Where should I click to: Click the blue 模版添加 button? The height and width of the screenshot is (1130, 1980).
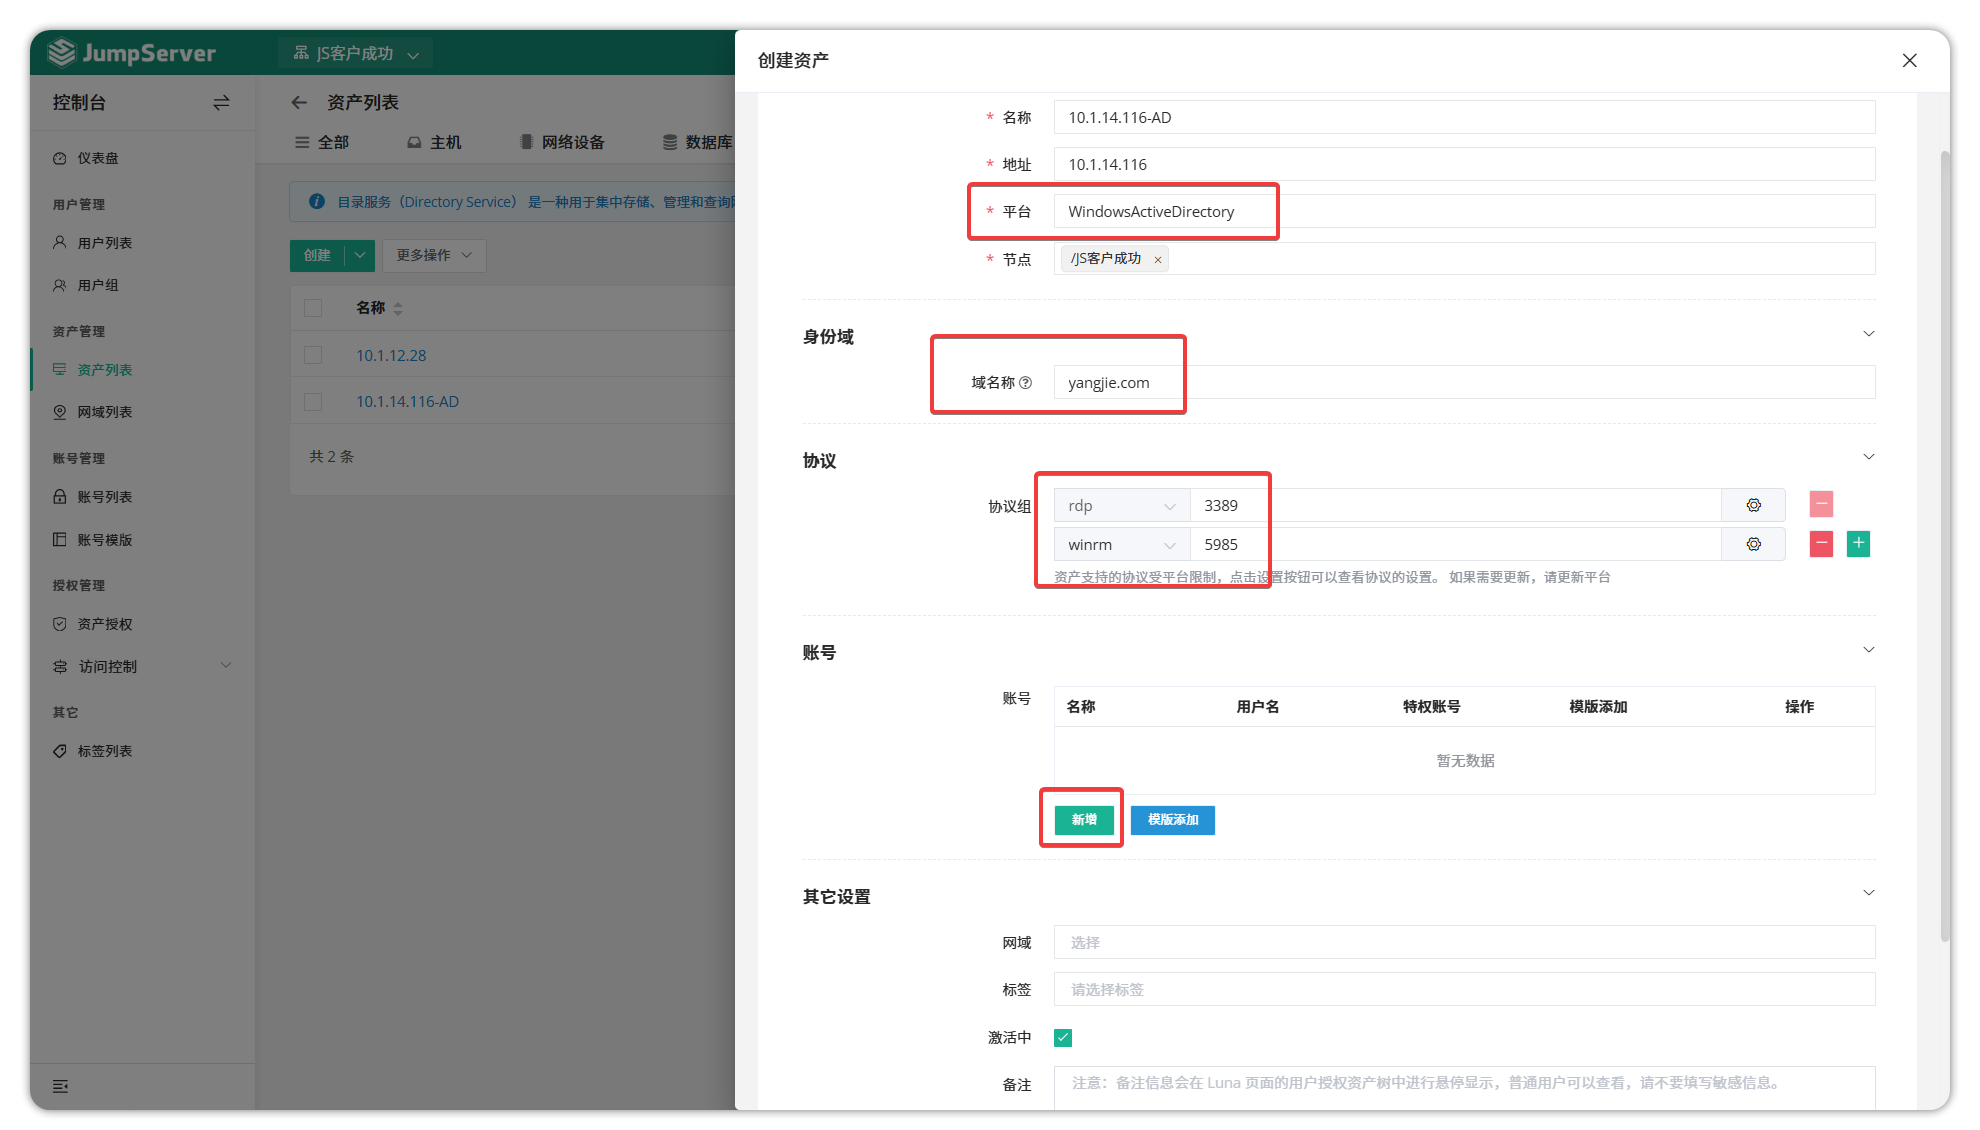point(1172,820)
